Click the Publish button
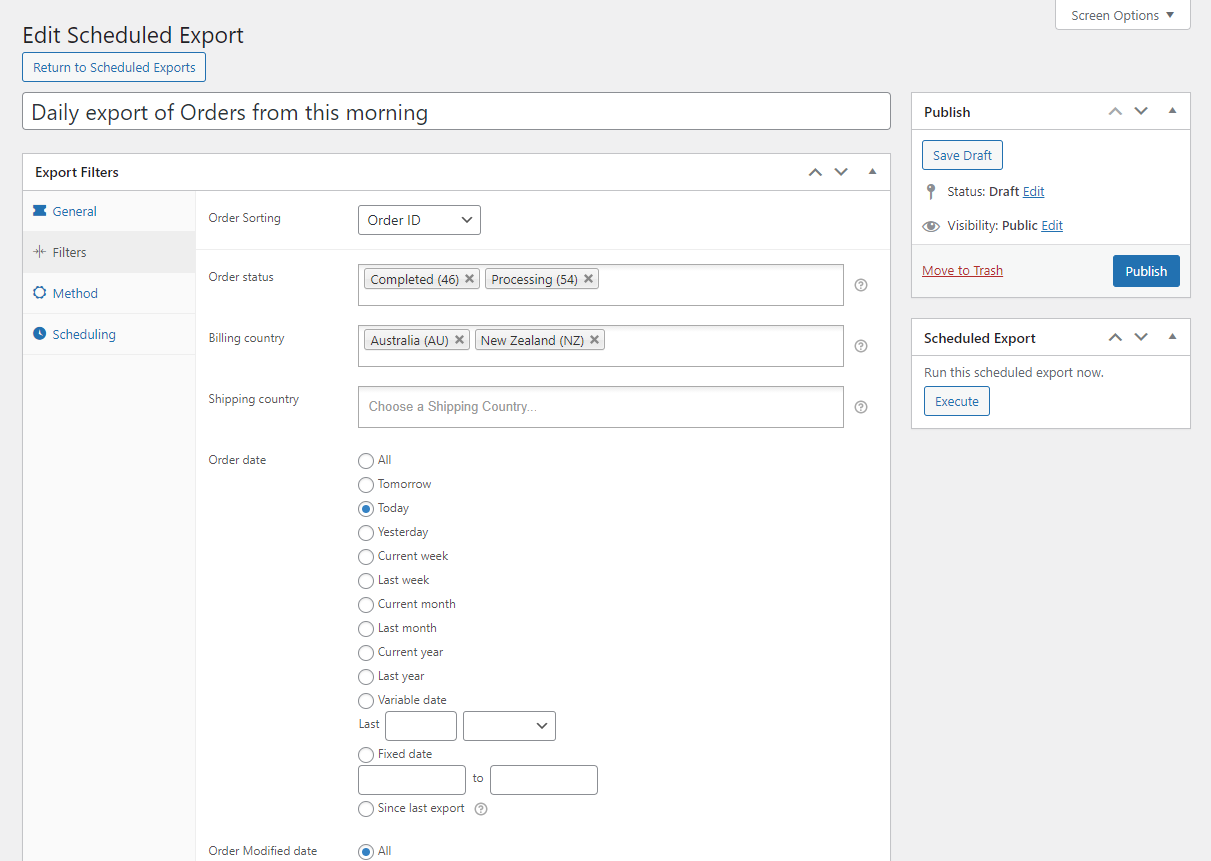Image resolution: width=1211 pixels, height=861 pixels. pos(1145,271)
